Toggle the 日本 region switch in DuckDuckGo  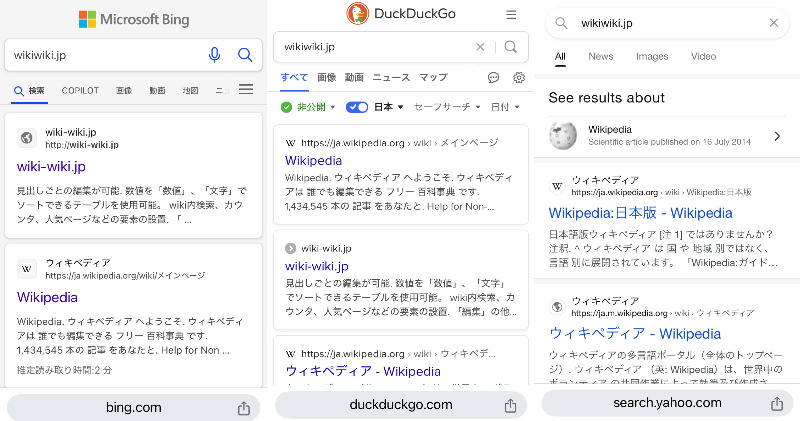click(x=357, y=106)
